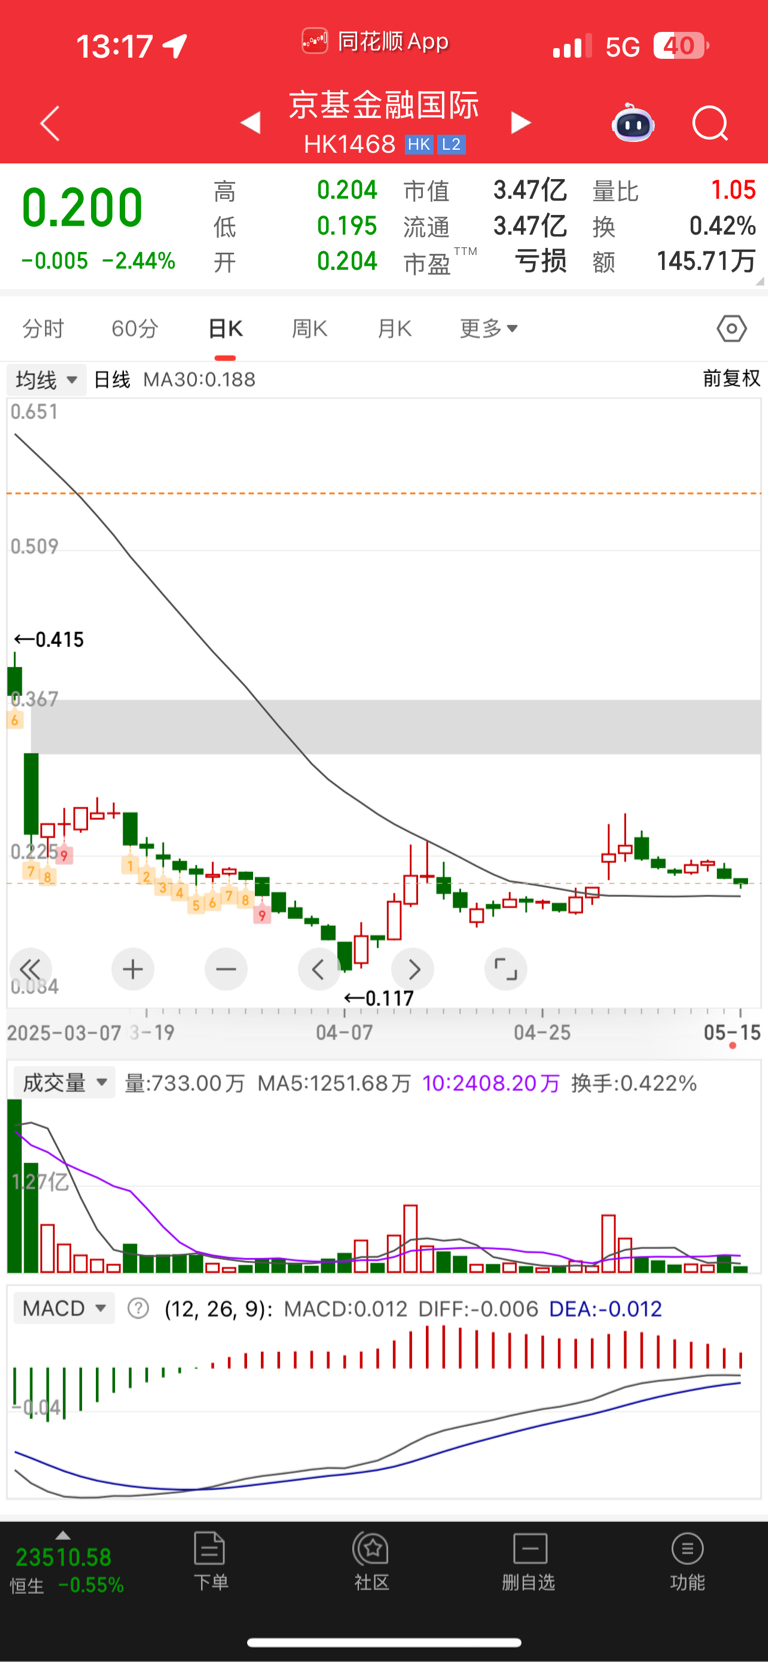Tap change percent -2.44%
Viewport: 768px width, 1662px height.
[x=139, y=261]
